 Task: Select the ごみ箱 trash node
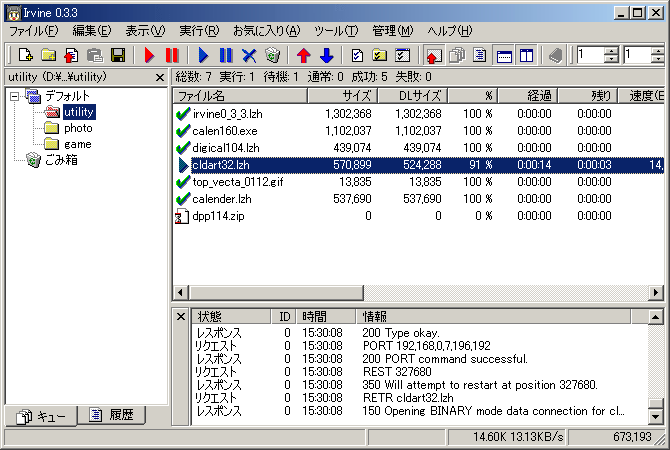(61, 160)
